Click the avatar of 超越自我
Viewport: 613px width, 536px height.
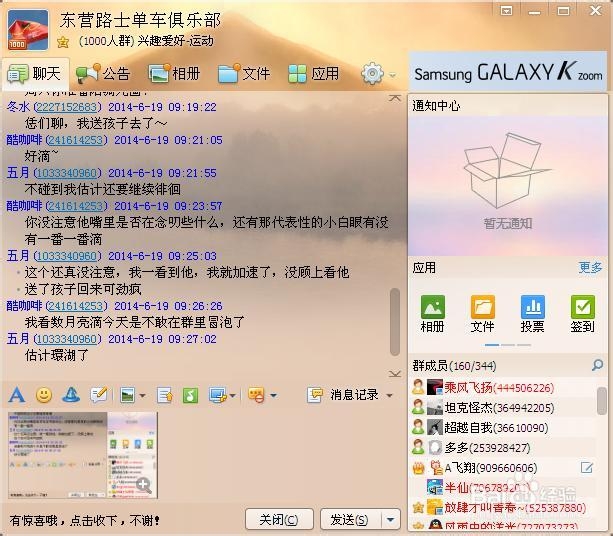pos(435,427)
